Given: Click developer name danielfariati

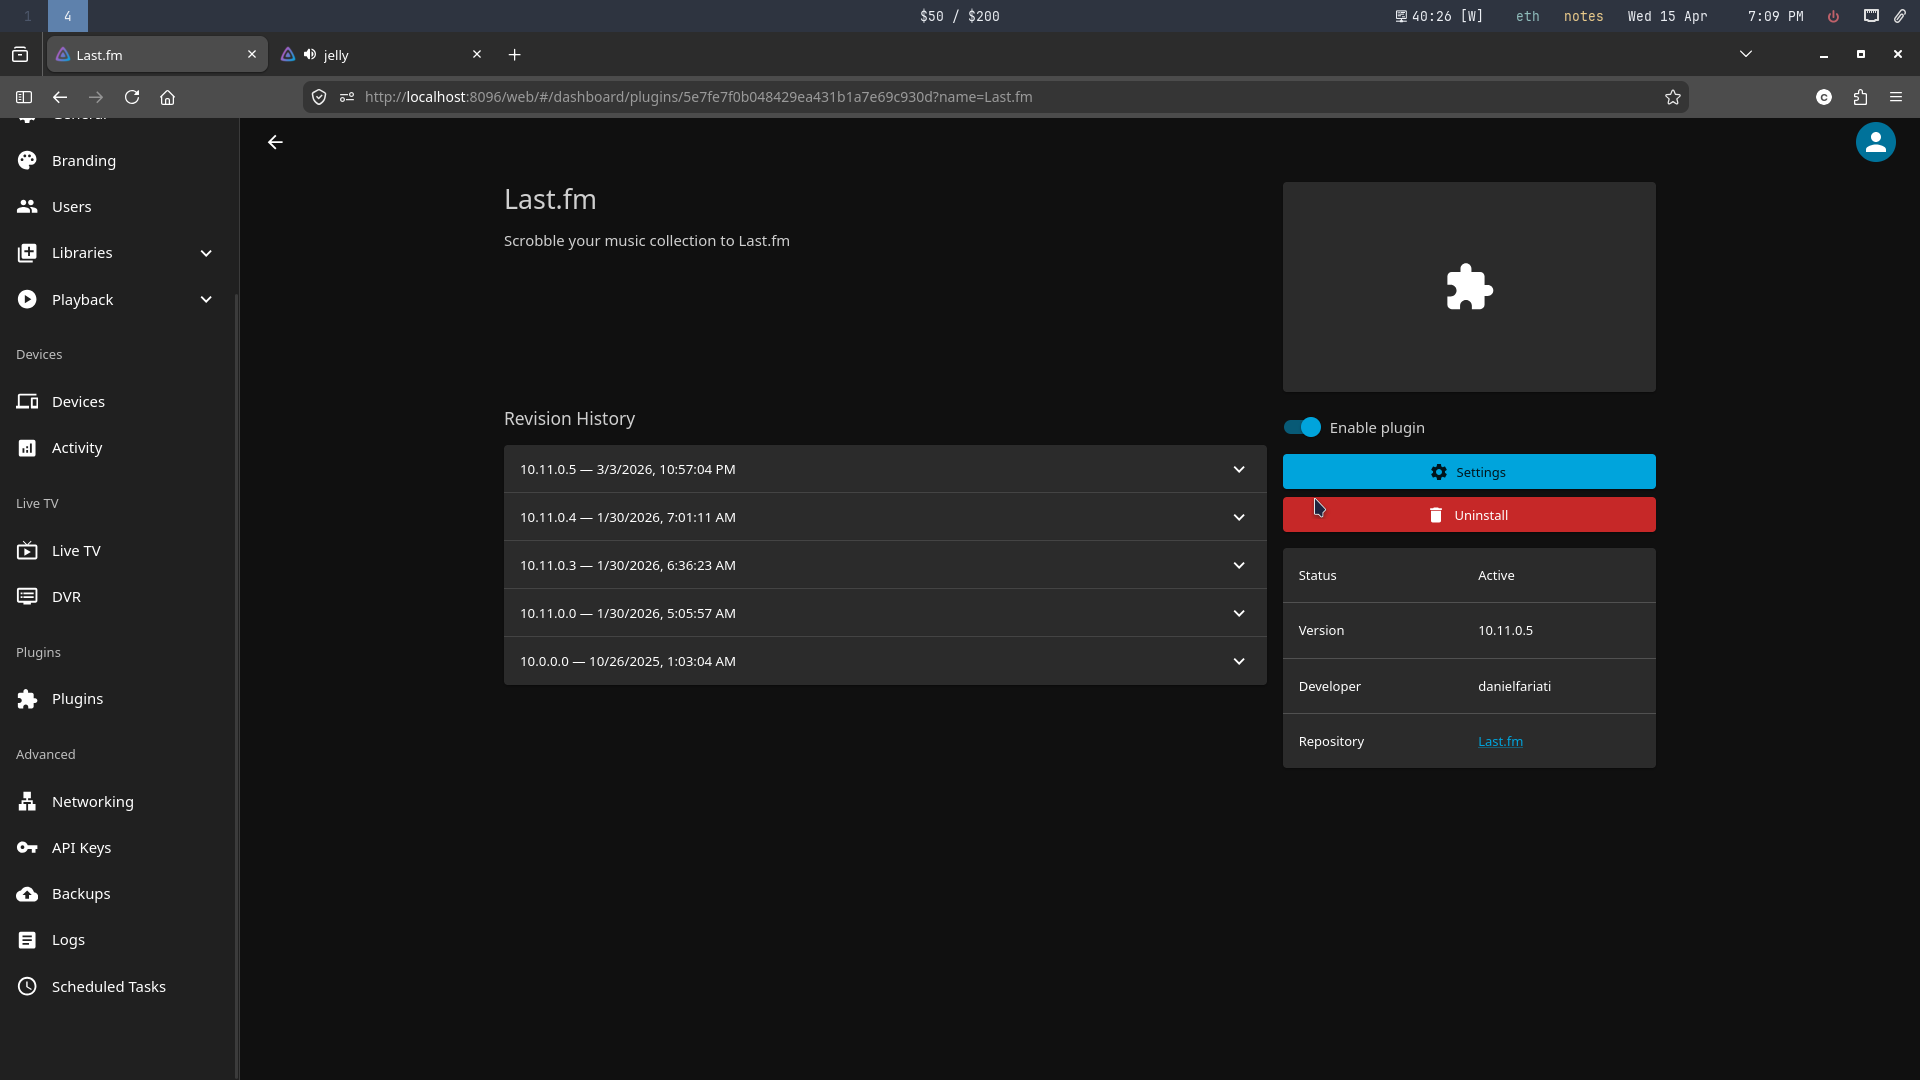Looking at the screenshot, I should [1514, 686].
